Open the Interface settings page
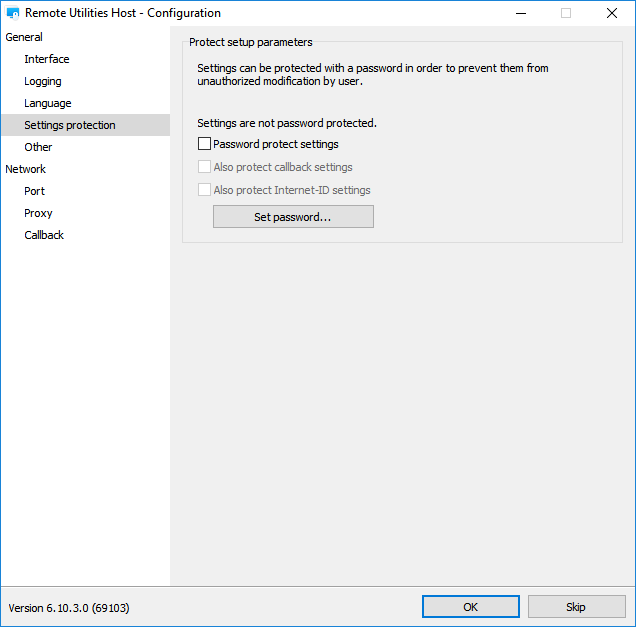636x627 pixels. click(47, 59)
